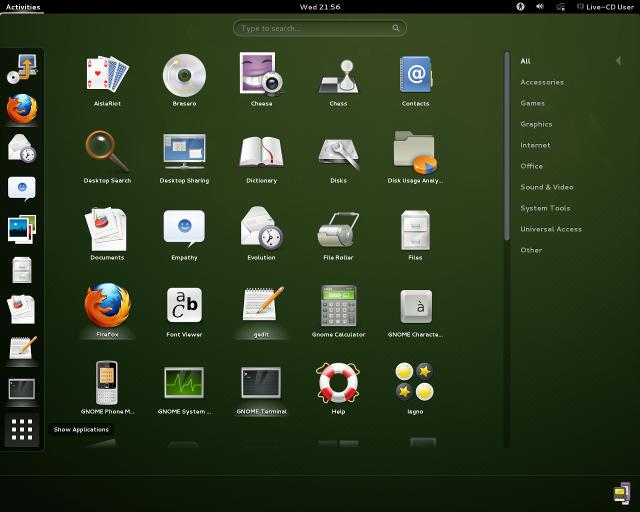This screenshot has height=512, width=640.
Task: Launch the Contacts application
Action: 415,80
